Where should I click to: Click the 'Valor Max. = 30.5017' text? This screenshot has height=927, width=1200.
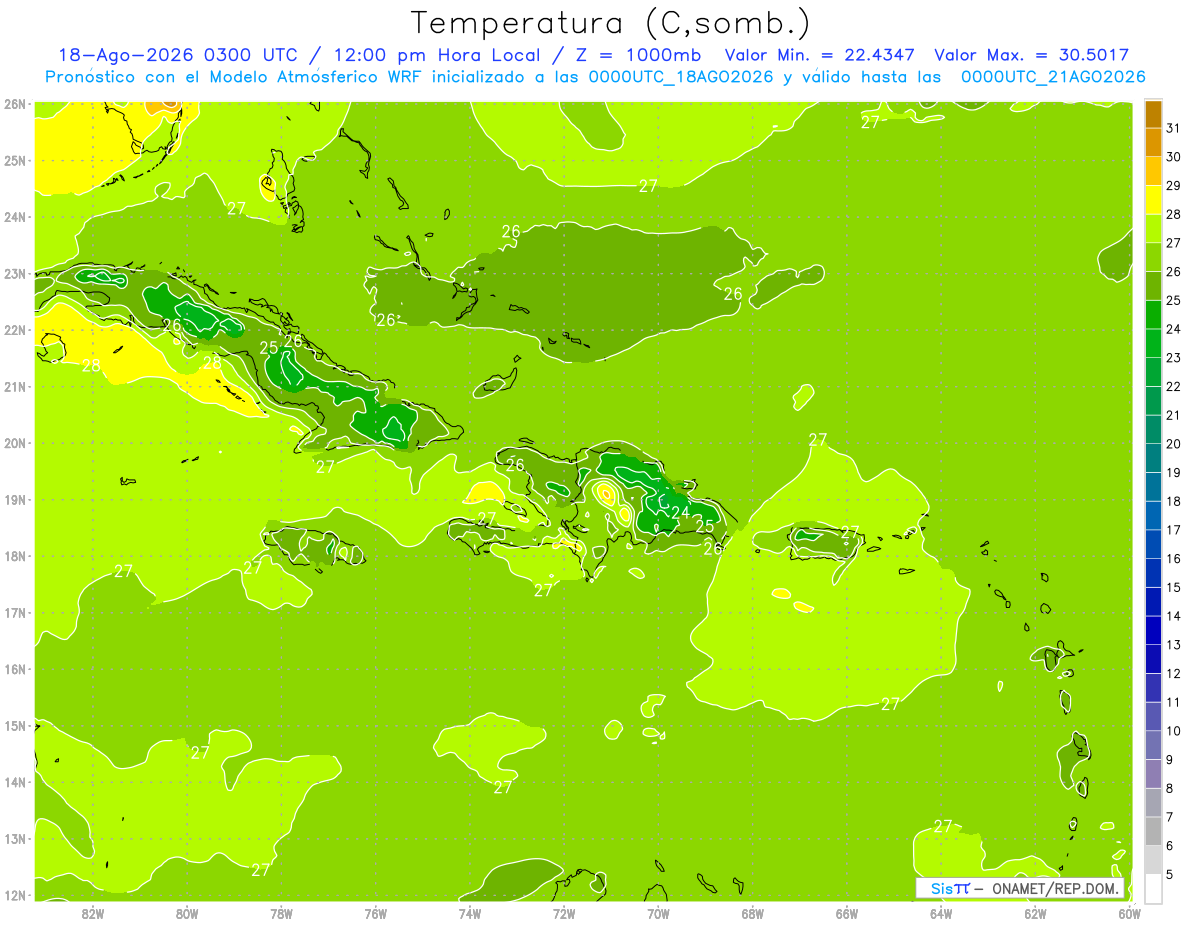(1031, 55)
